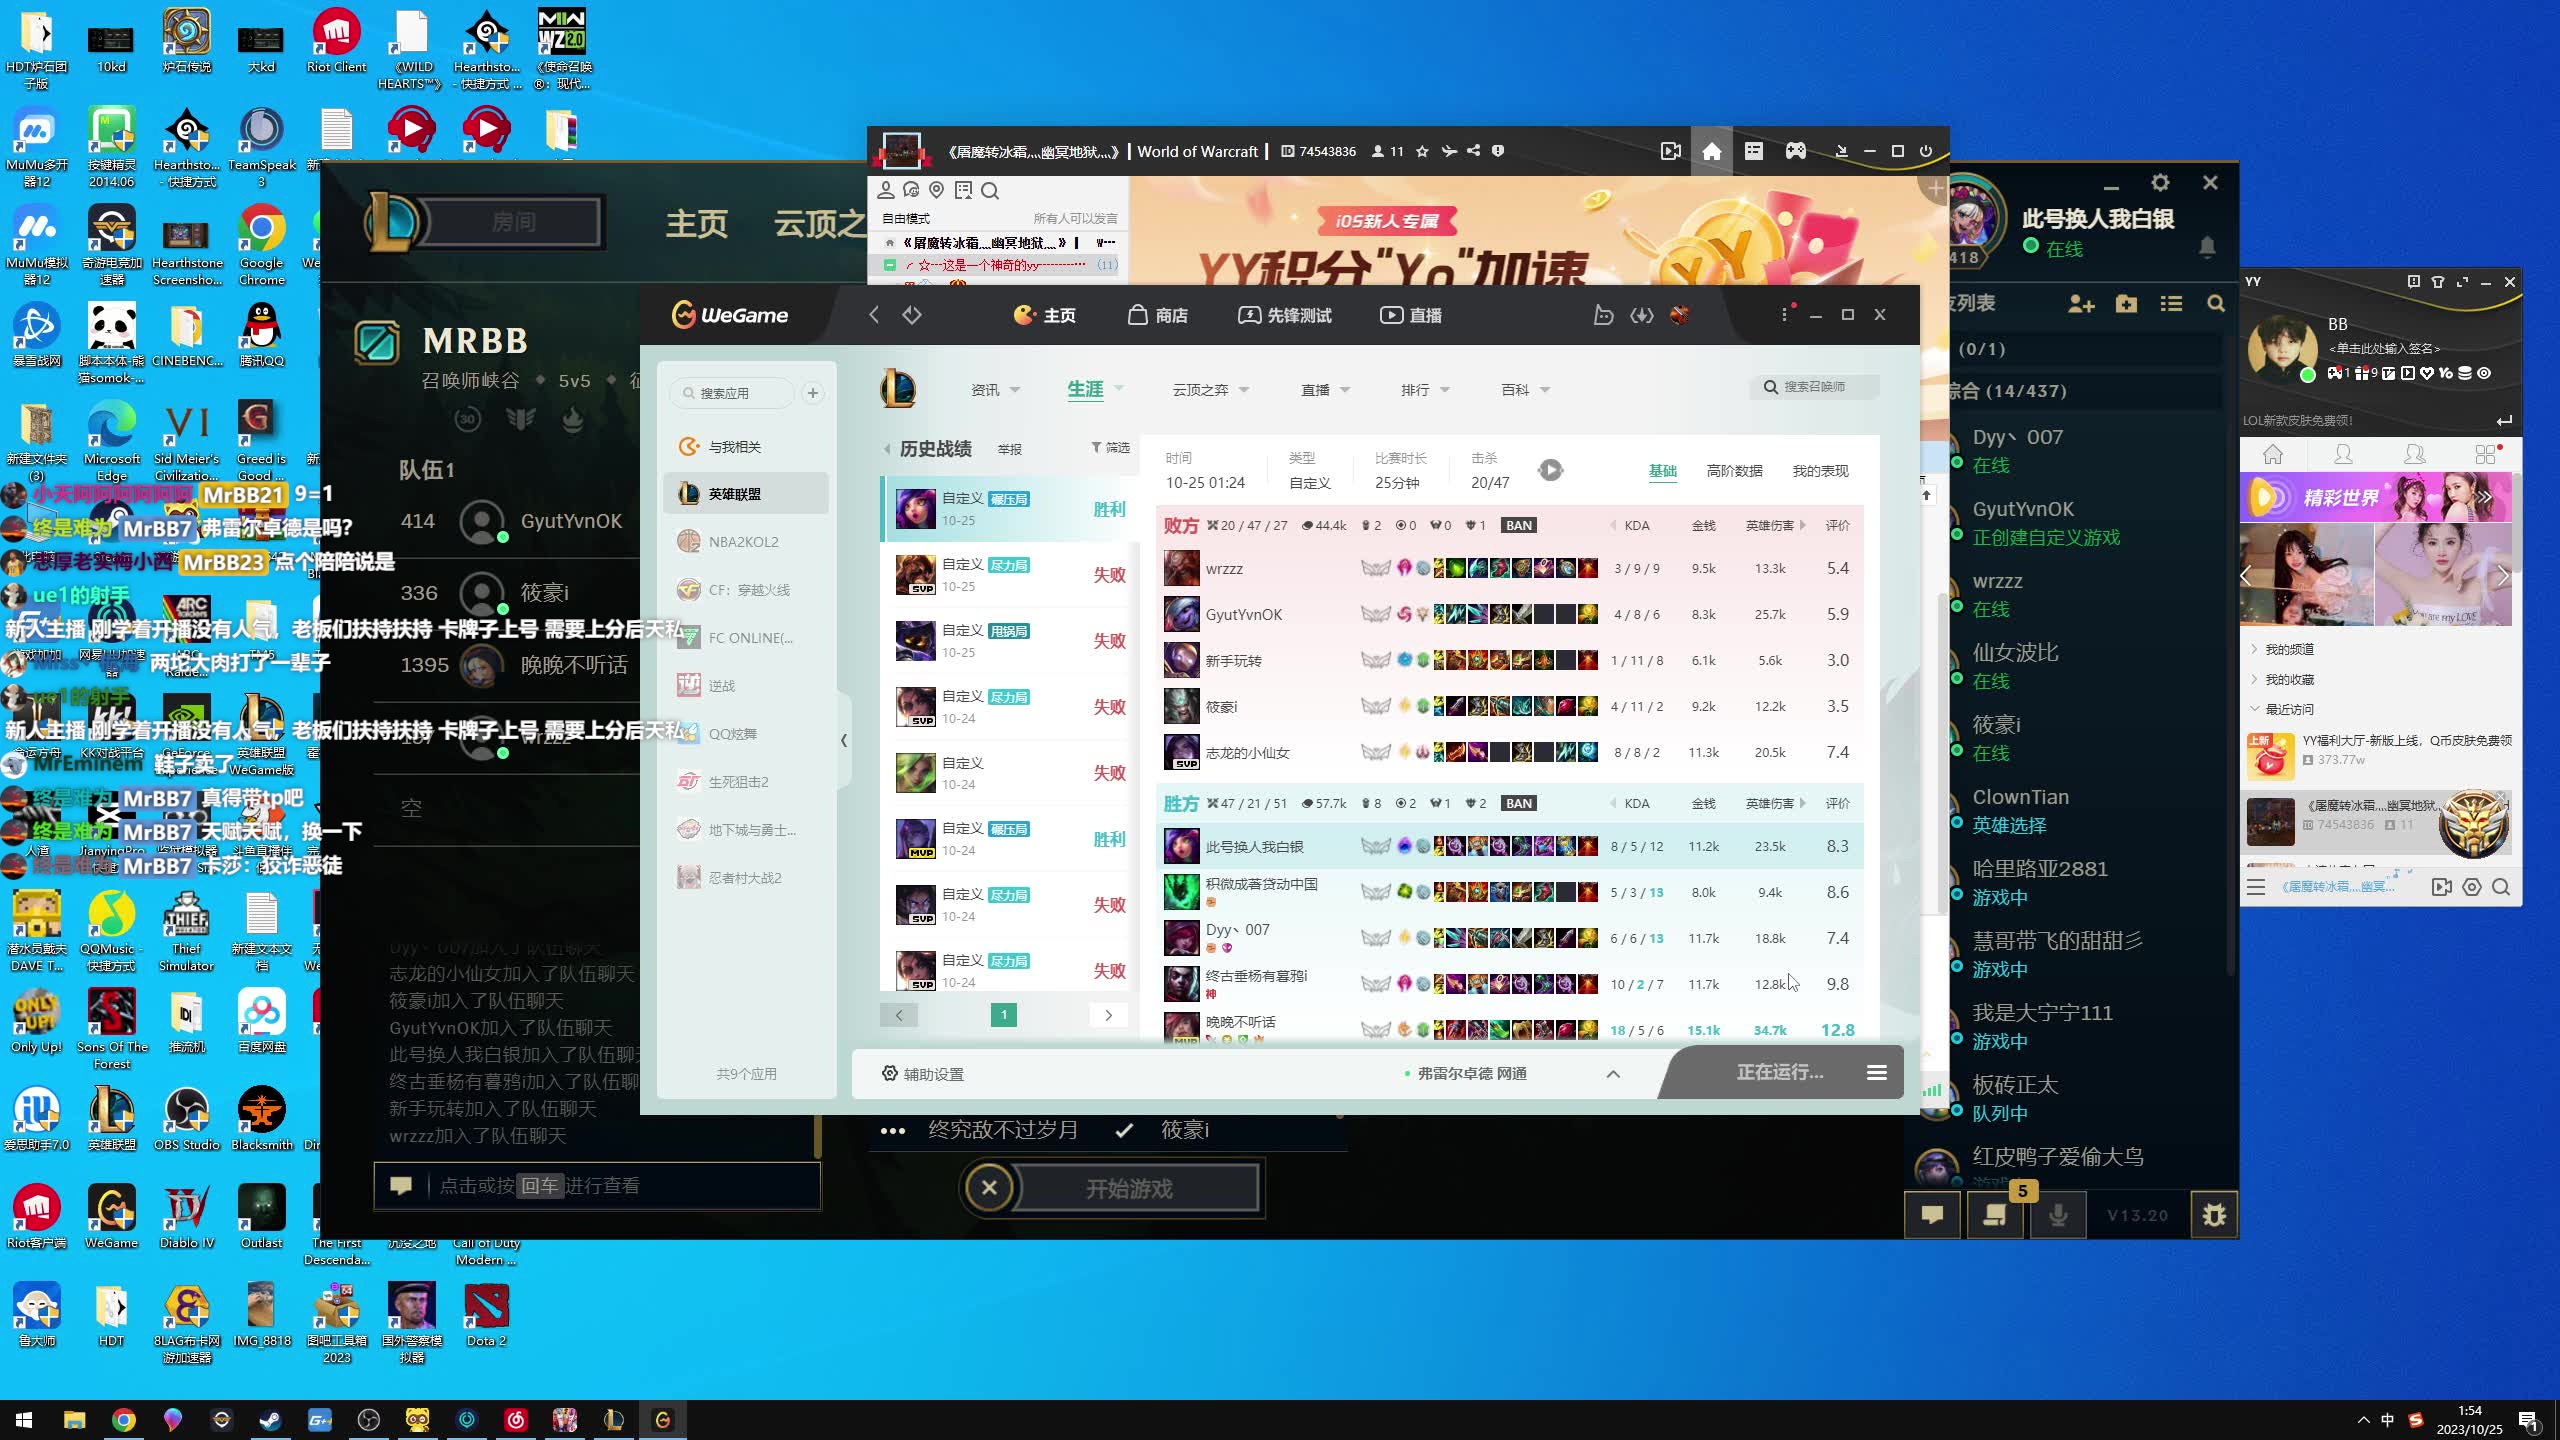Select 逆战 in the WeGame sidebar

746,686
